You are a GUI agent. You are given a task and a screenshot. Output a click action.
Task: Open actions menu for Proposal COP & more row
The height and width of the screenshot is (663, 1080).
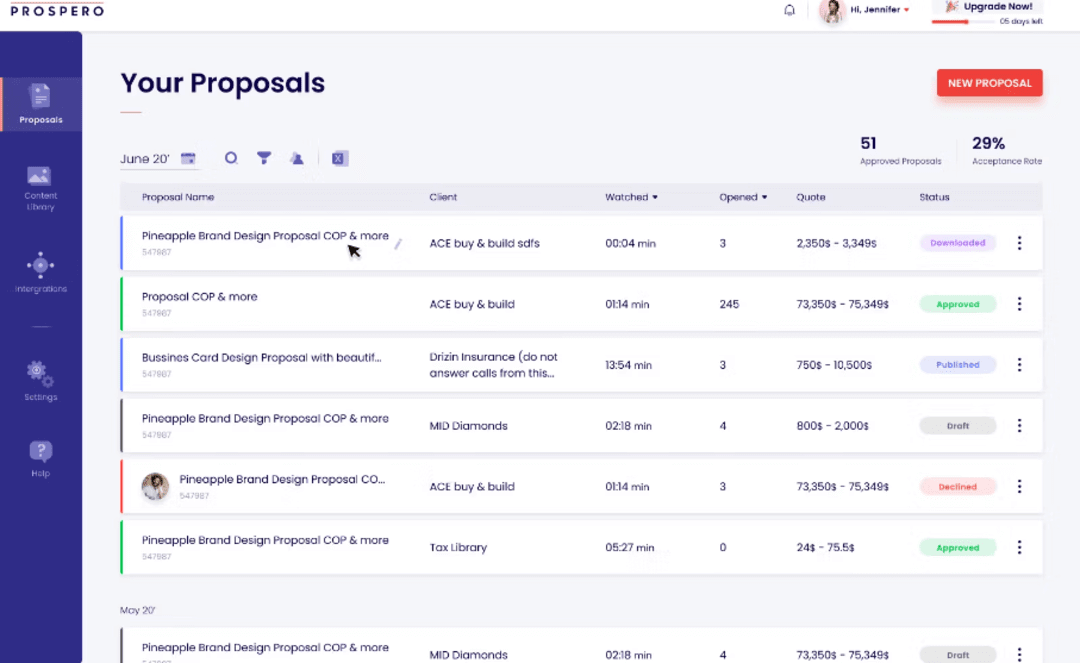pos(1019,303)
